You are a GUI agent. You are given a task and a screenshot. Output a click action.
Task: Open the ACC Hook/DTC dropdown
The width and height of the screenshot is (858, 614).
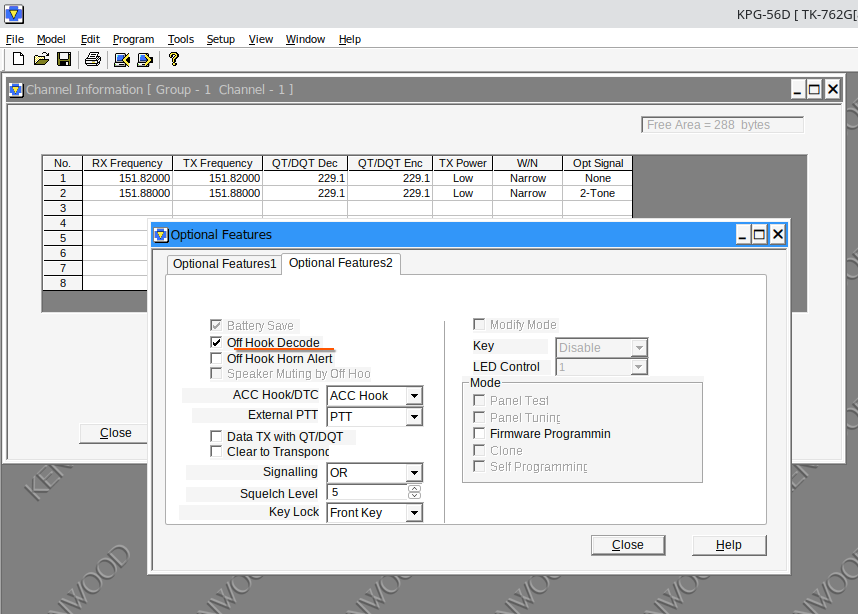pos(414,396)
